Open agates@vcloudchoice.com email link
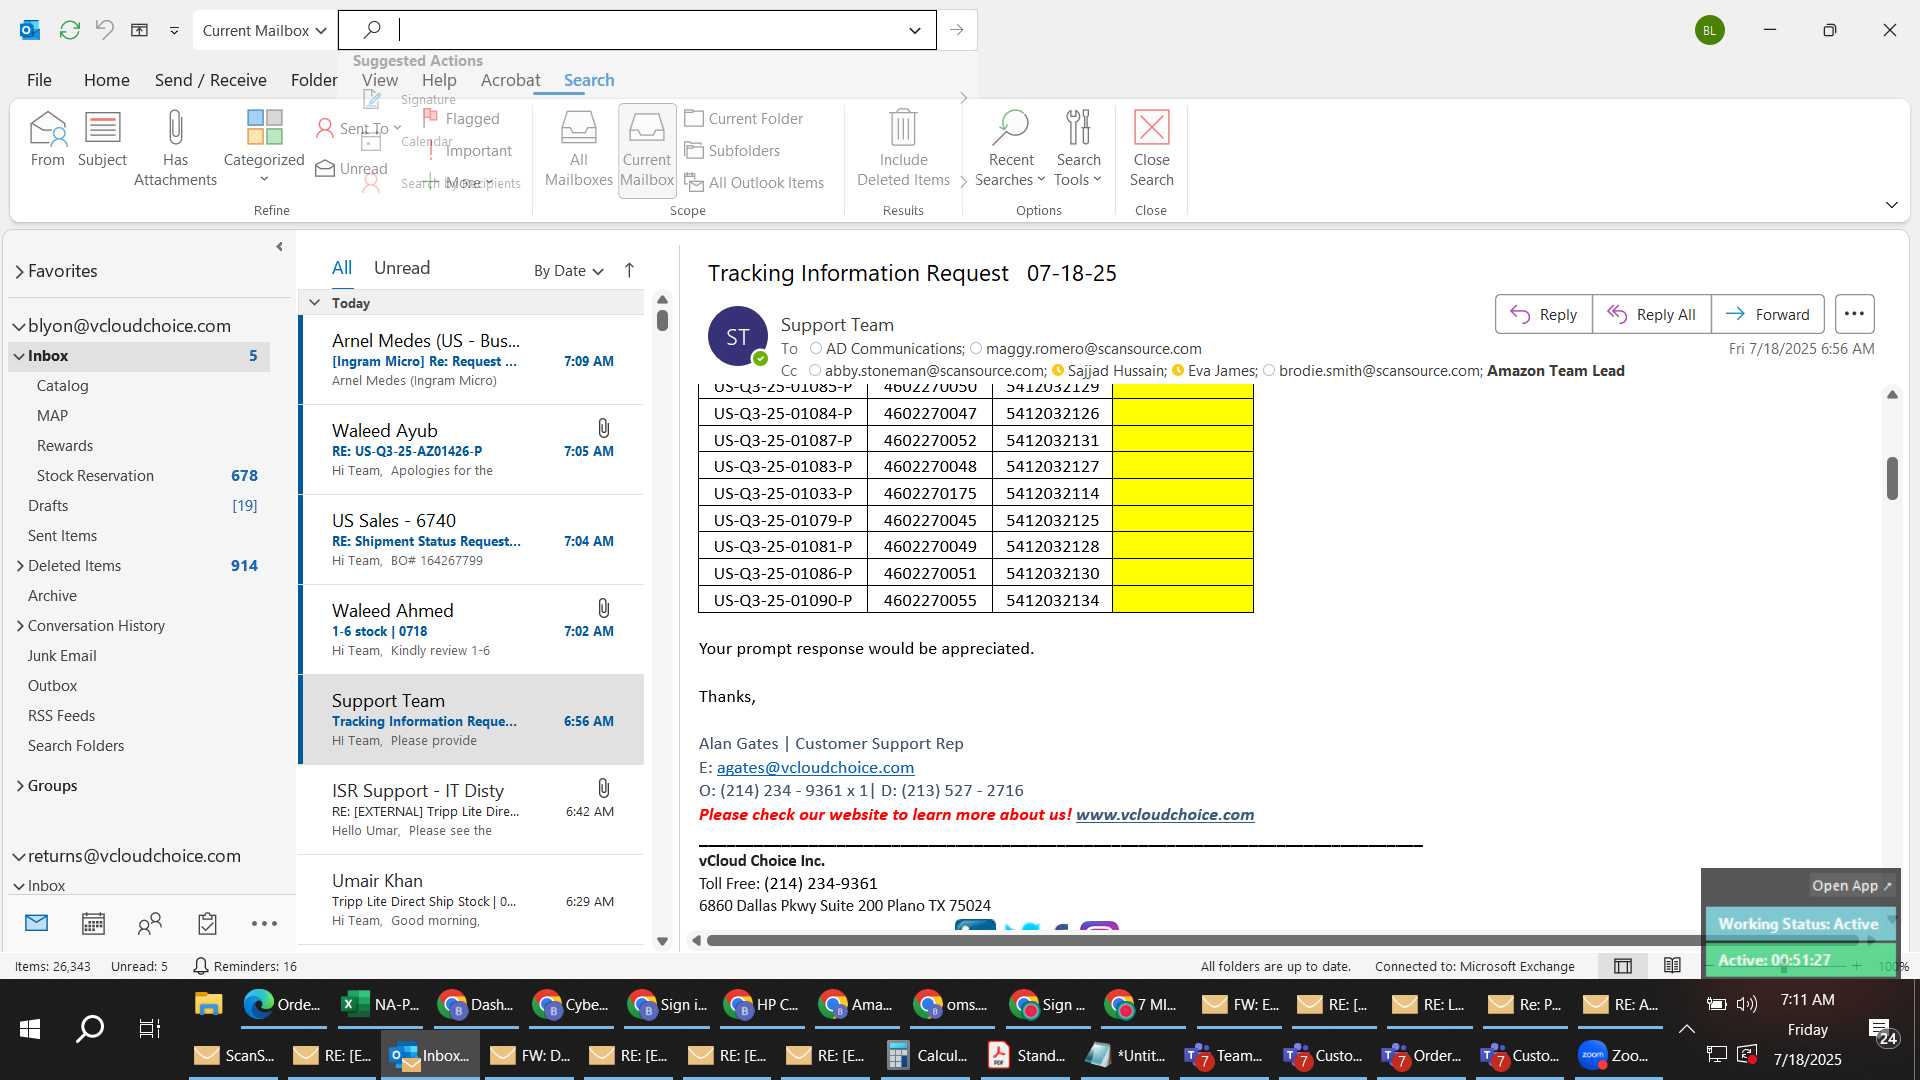This screenshot has width=1920, height=1080. click(815, 767)
